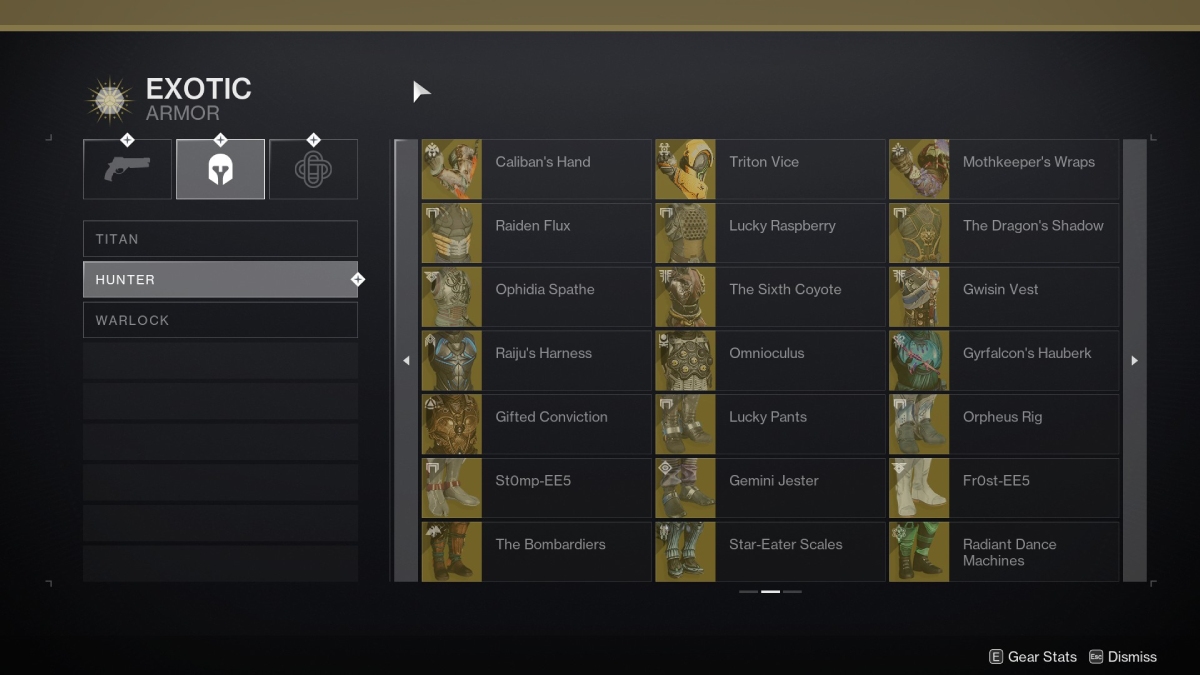1200x675 pixels.
Task: Click the Gemini Jester boots icon
Action: pos(685,487)
